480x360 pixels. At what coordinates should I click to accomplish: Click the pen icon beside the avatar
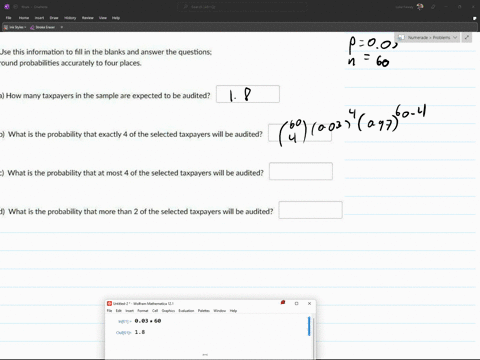click(x=433, y=7)
